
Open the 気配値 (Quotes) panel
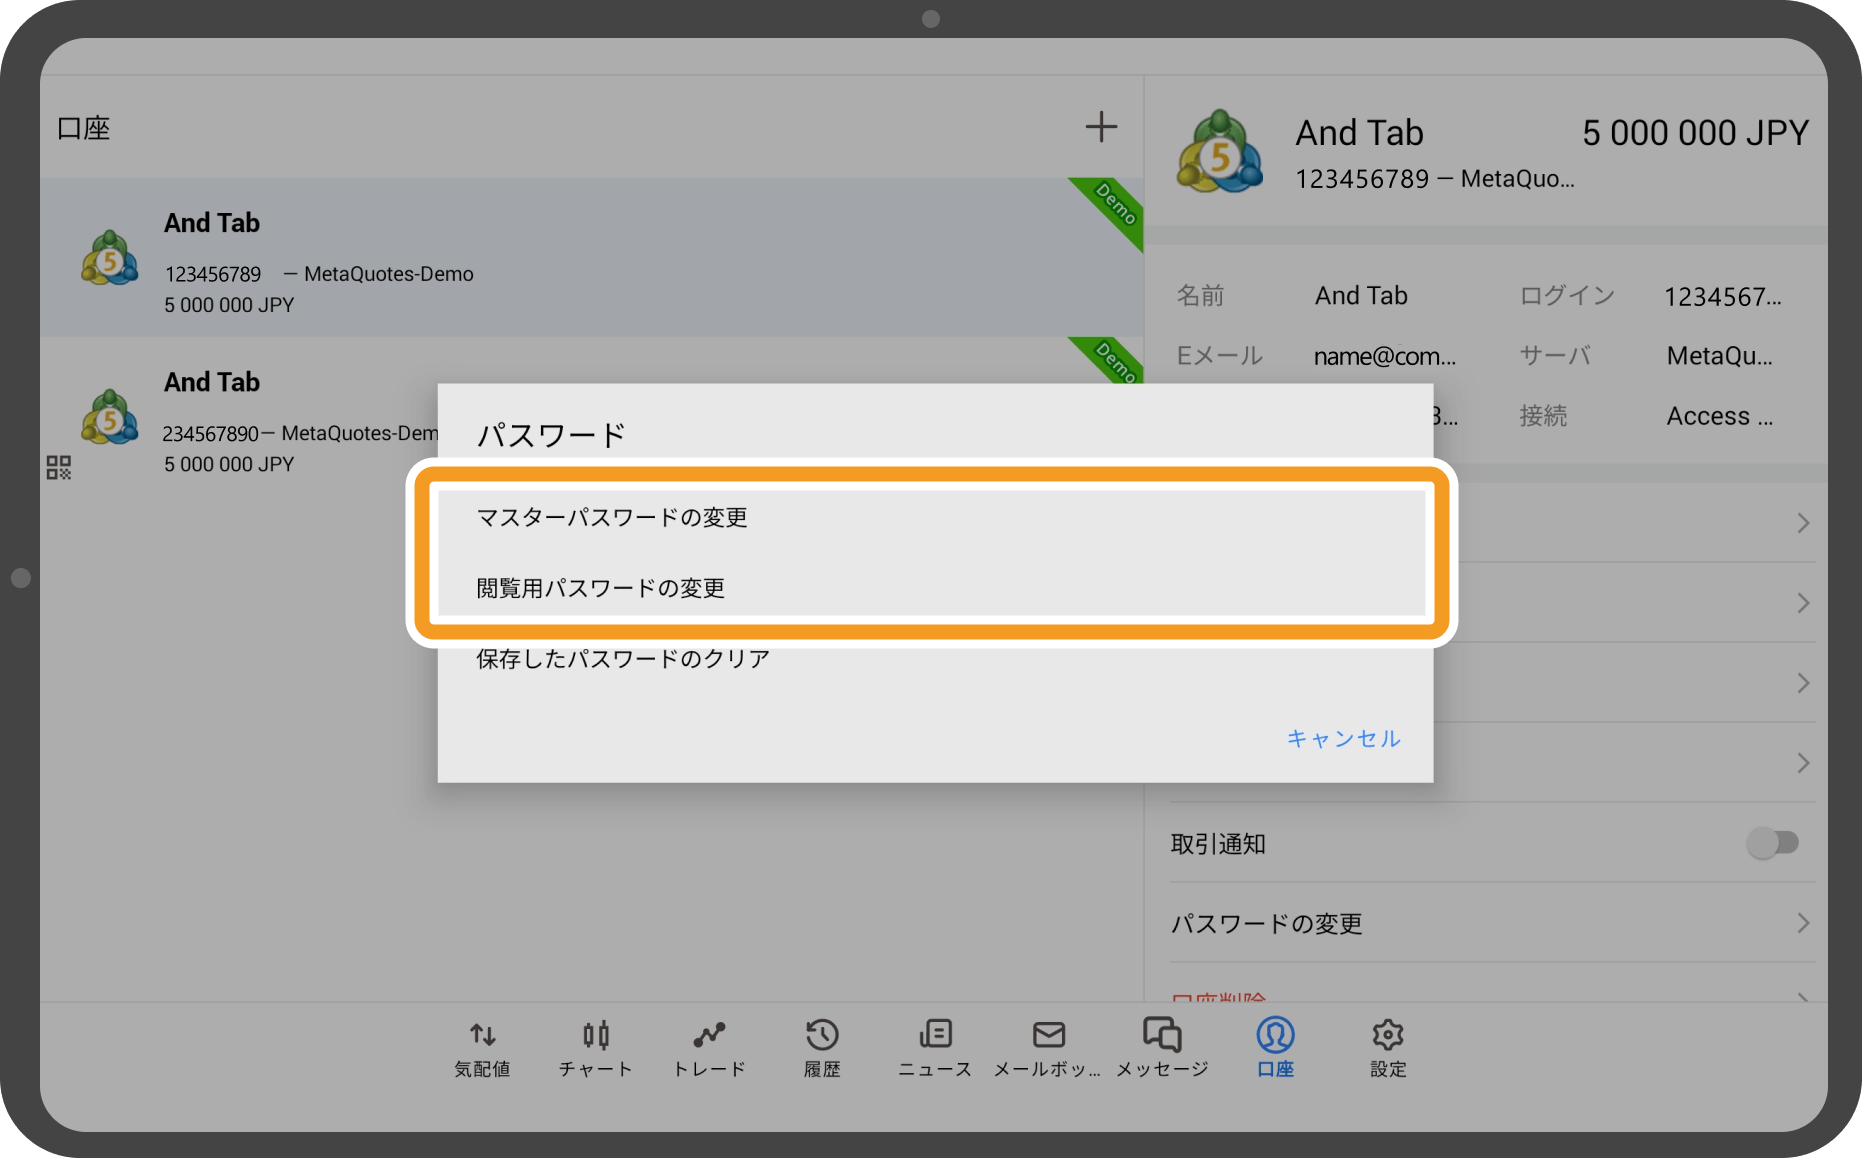pos(482,1046)
